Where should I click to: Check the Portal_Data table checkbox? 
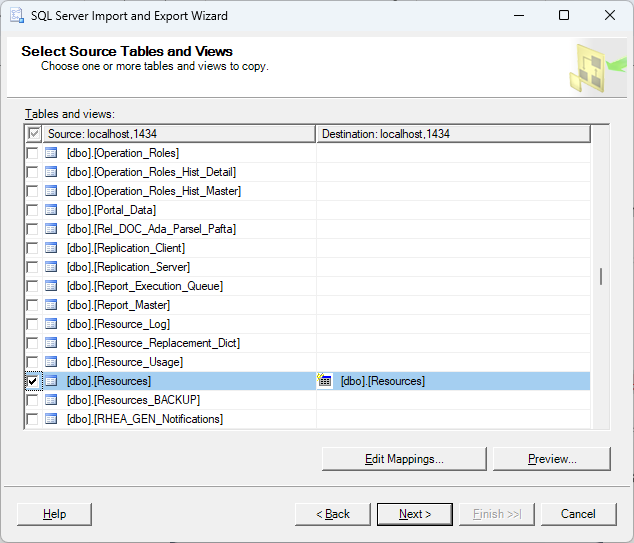(32, 210)
